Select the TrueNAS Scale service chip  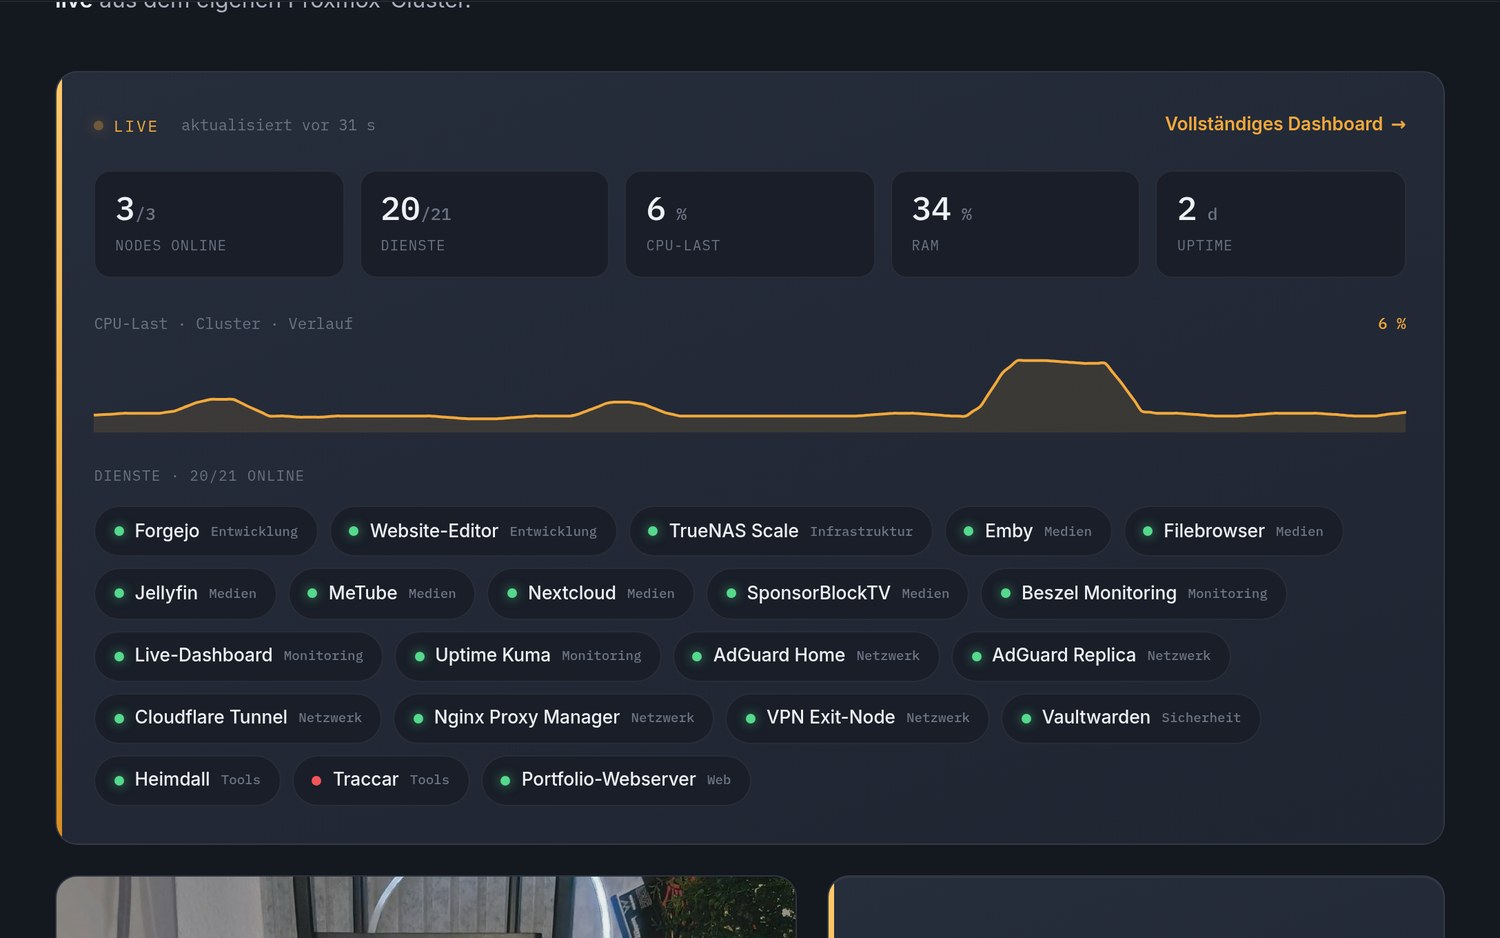781,531
